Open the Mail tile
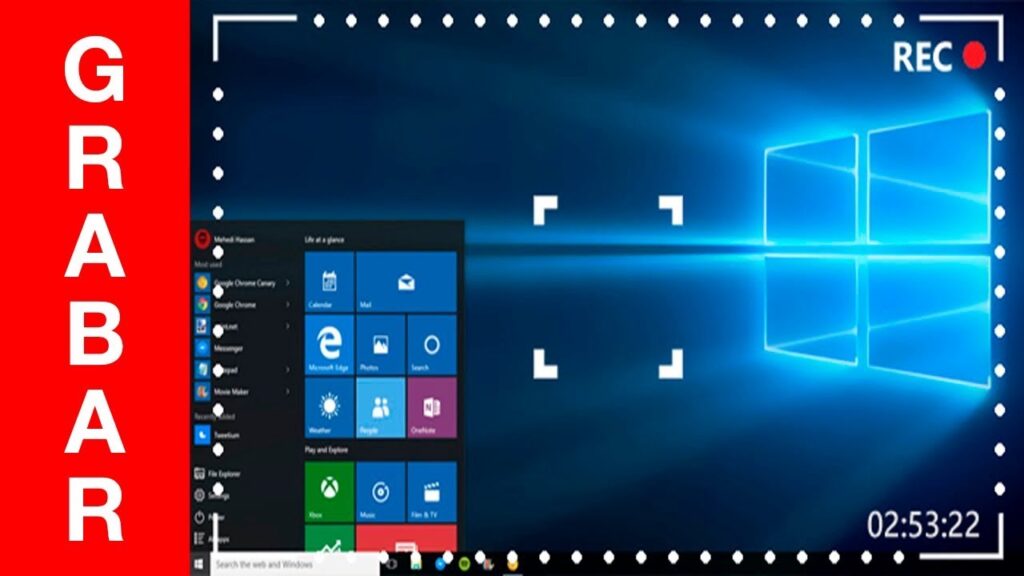Viewport: 1024px width, 576px height. pyautogui.click(x=406, y=281)
